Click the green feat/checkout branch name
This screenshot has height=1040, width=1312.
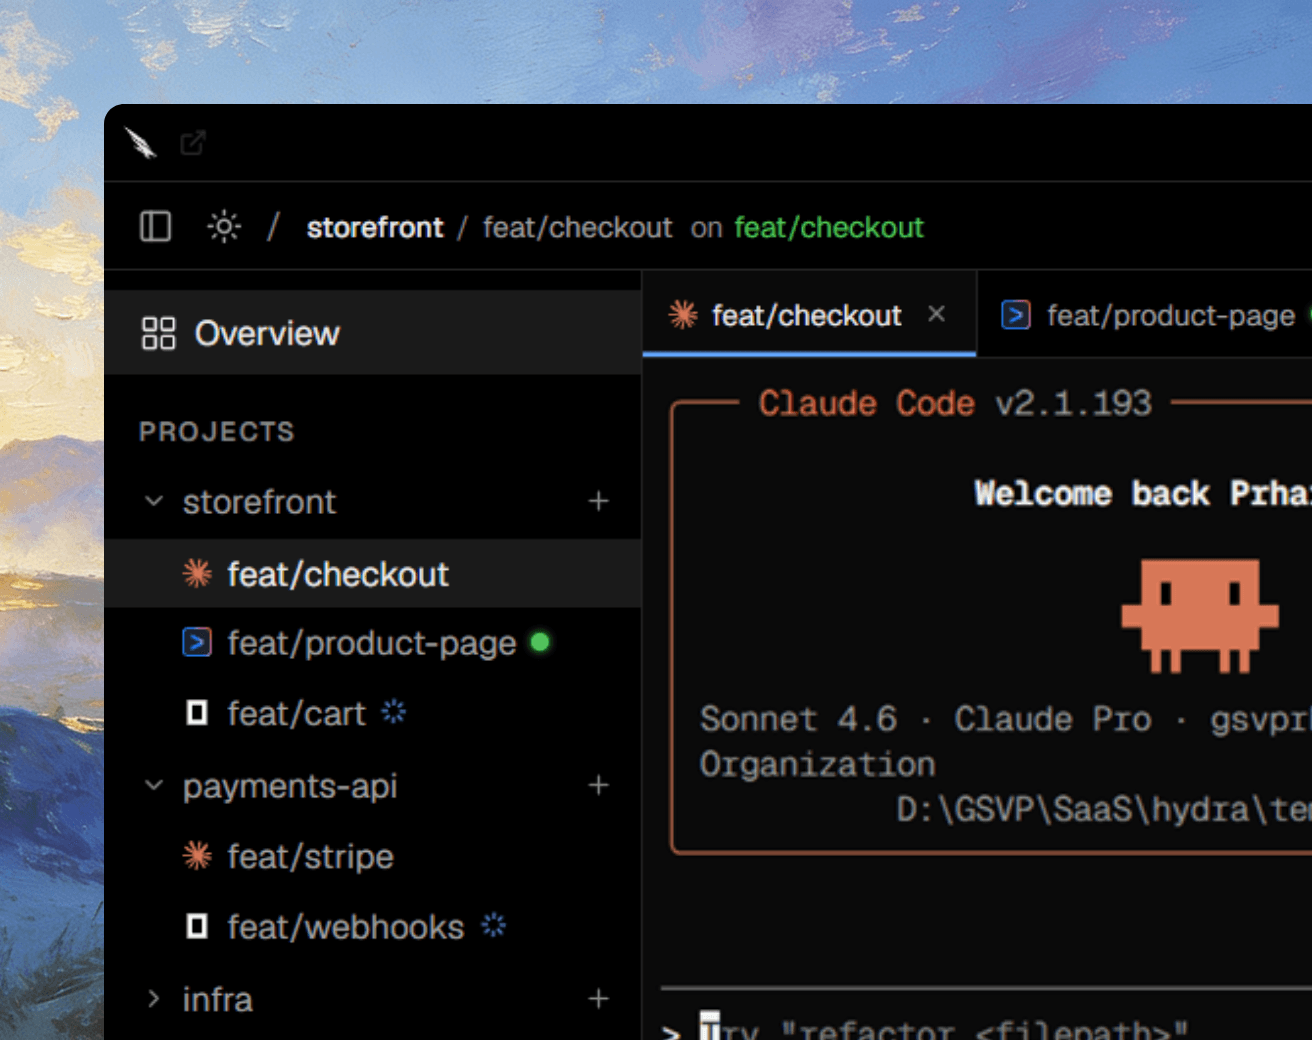pos(829,228)
